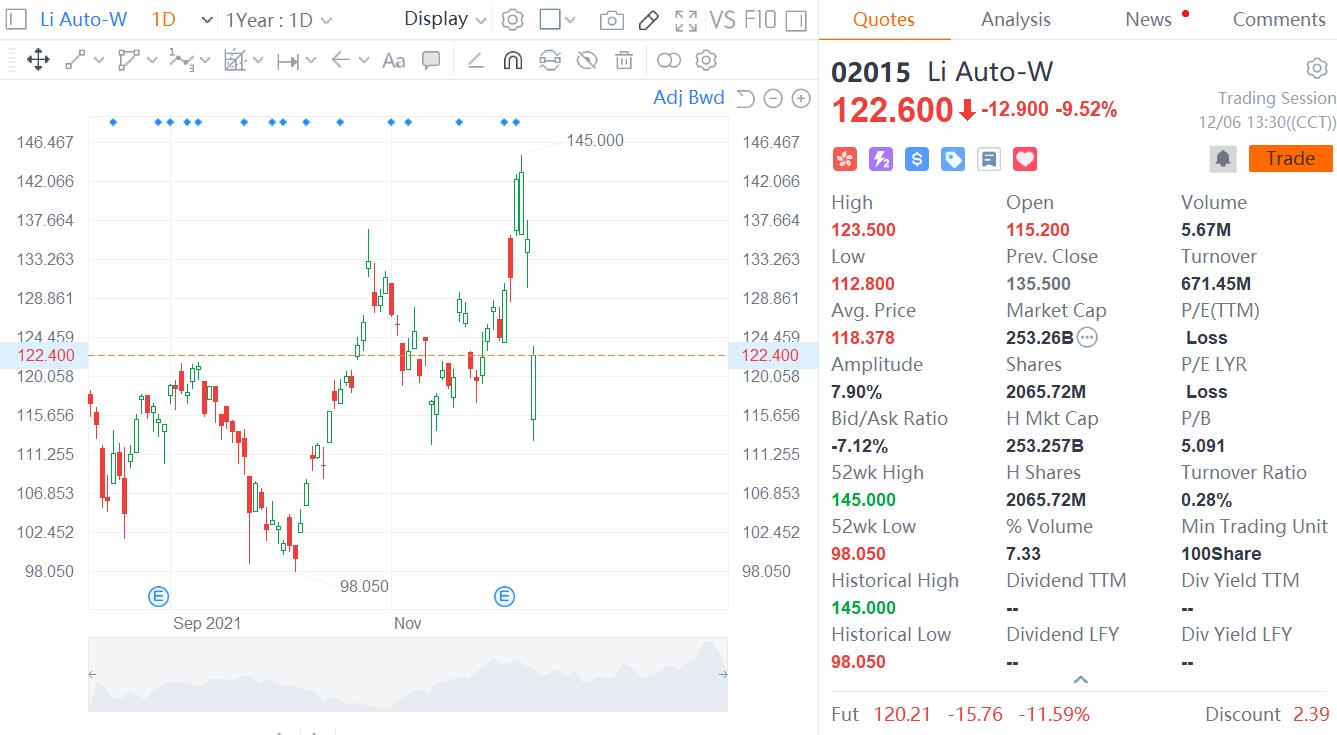This screenshot has height=735, width=1337.
Task: Click the Li Auto-W stock name
Action: 84,19
